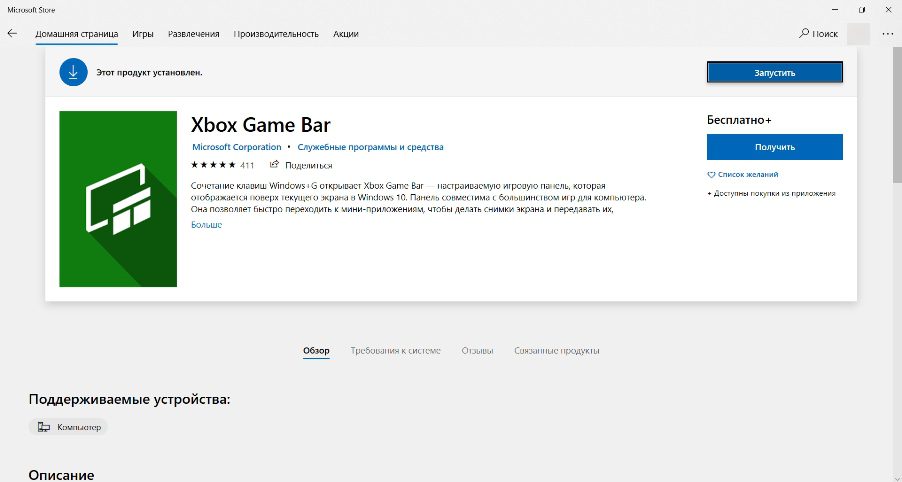
Task: Click the Запустить button
Action: pos(775,73)
